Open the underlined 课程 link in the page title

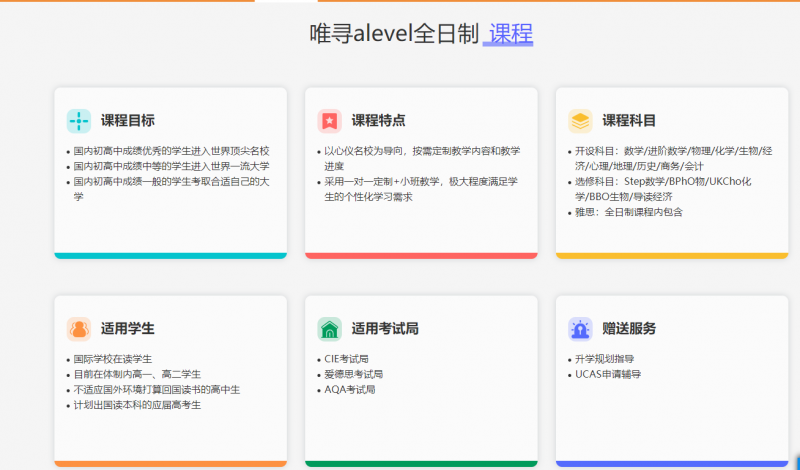tap(510, 34)
